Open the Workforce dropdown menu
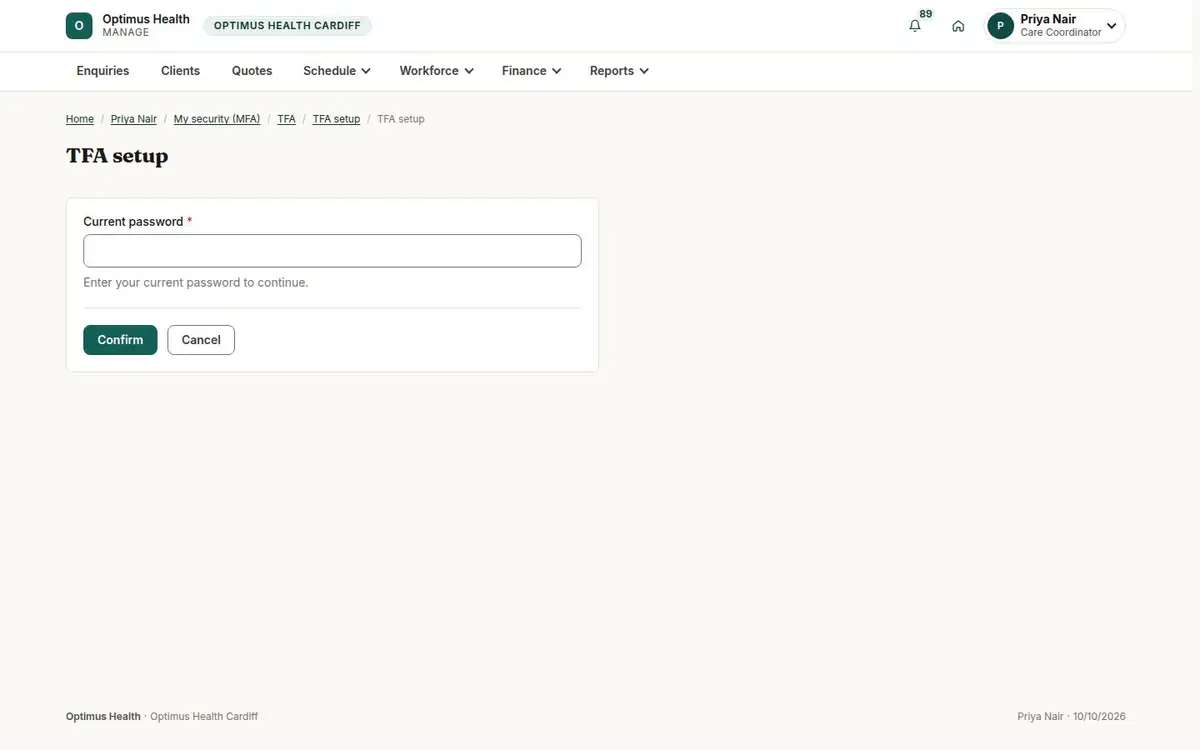1200x750 pixels. (437, 71)
